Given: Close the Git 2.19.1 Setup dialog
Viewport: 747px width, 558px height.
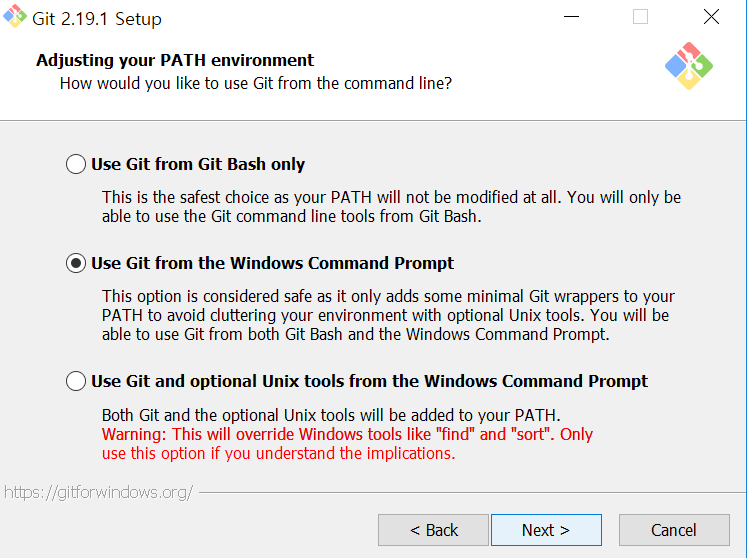Looking at the screenshot, I should (x=711, y=17).
